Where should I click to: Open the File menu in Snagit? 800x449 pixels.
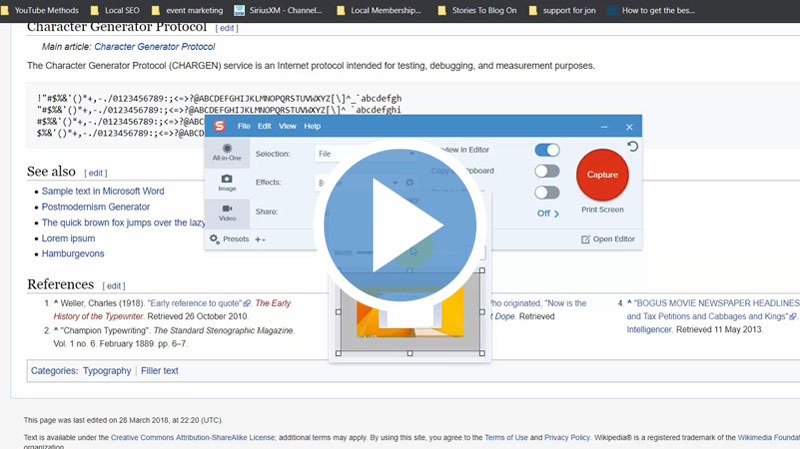click(x=243, y=127)
